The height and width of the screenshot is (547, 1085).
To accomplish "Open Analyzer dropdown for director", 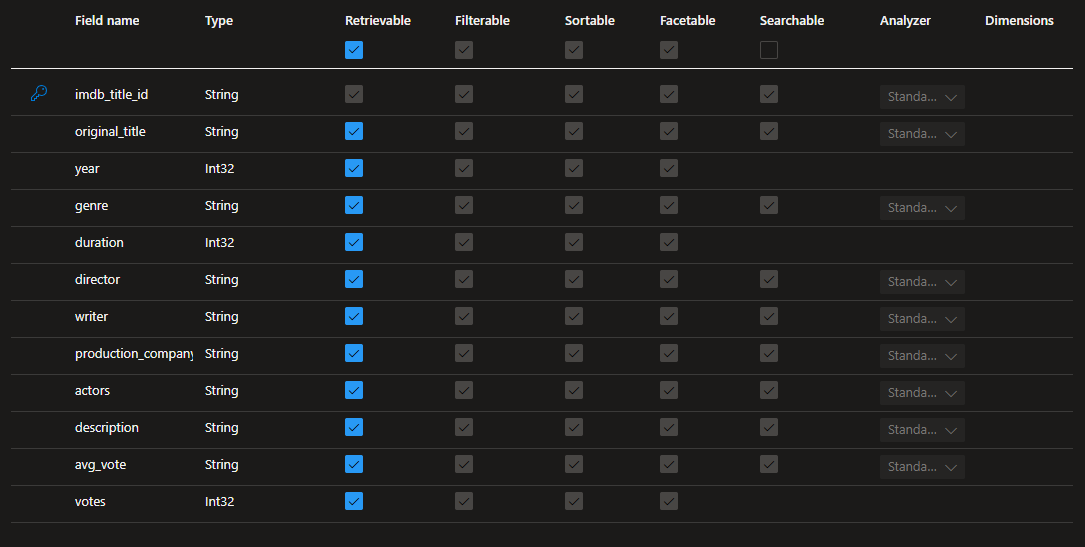I will pos(922,281).
